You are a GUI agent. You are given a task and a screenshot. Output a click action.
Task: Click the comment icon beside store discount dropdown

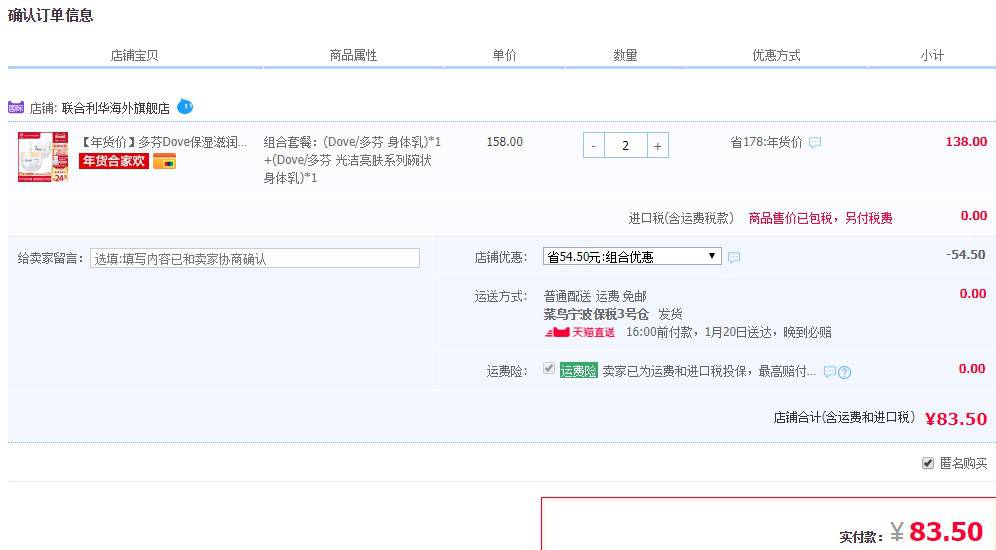point(734,258)
